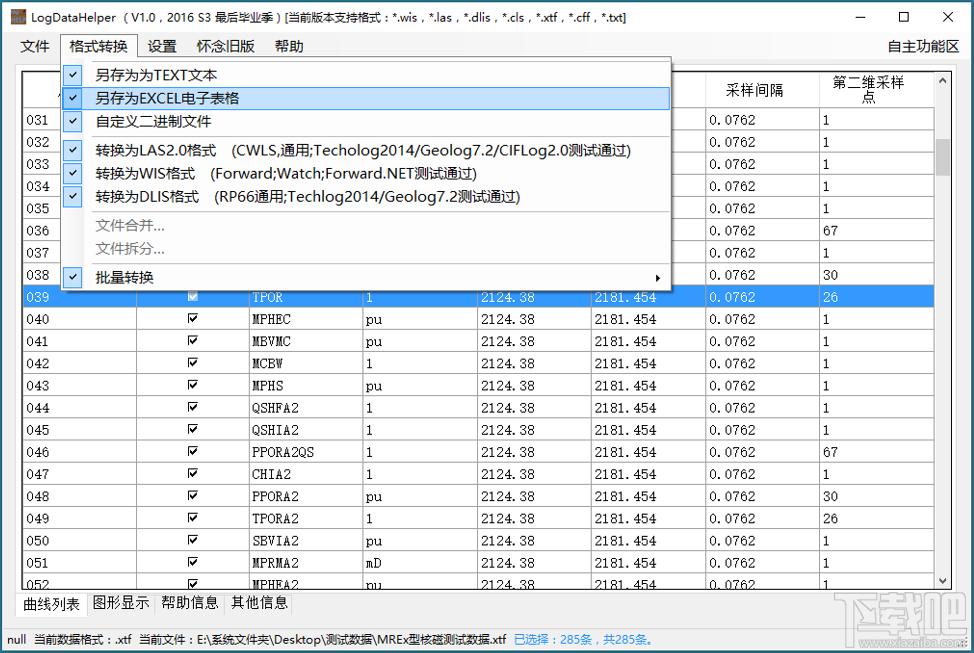Screen dimensions: 974x653
Task: Switch to 曲线列表 tab
Action: (x=52, y=604)
